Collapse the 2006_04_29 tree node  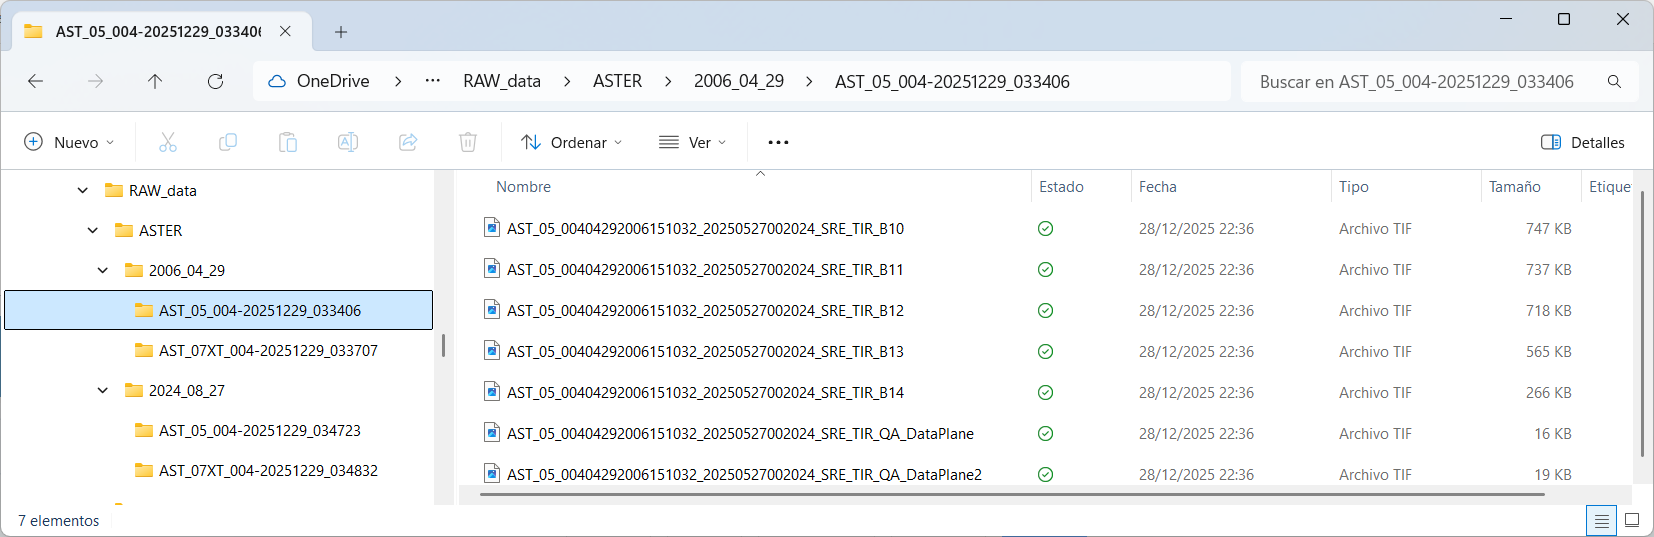point(103,270)
